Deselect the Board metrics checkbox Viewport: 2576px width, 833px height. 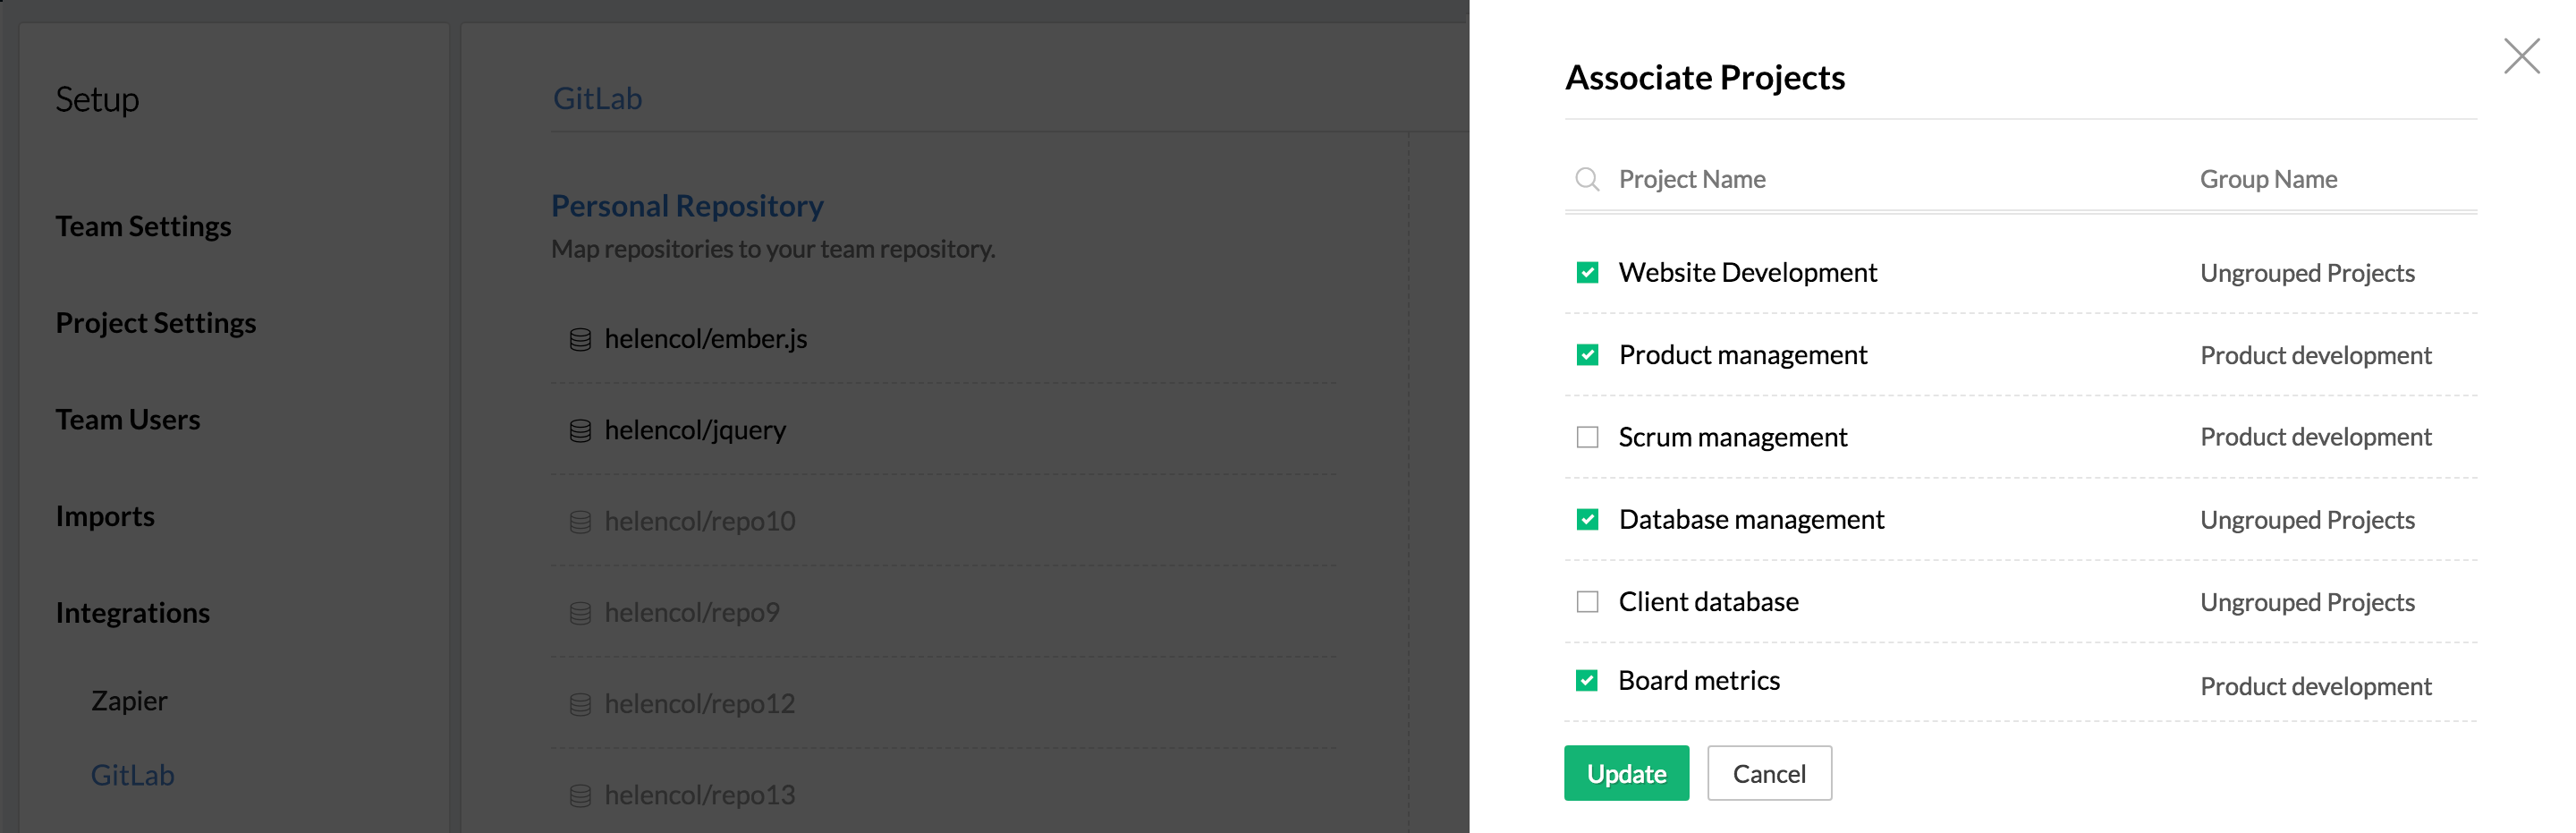click(x=1587, y=681)
